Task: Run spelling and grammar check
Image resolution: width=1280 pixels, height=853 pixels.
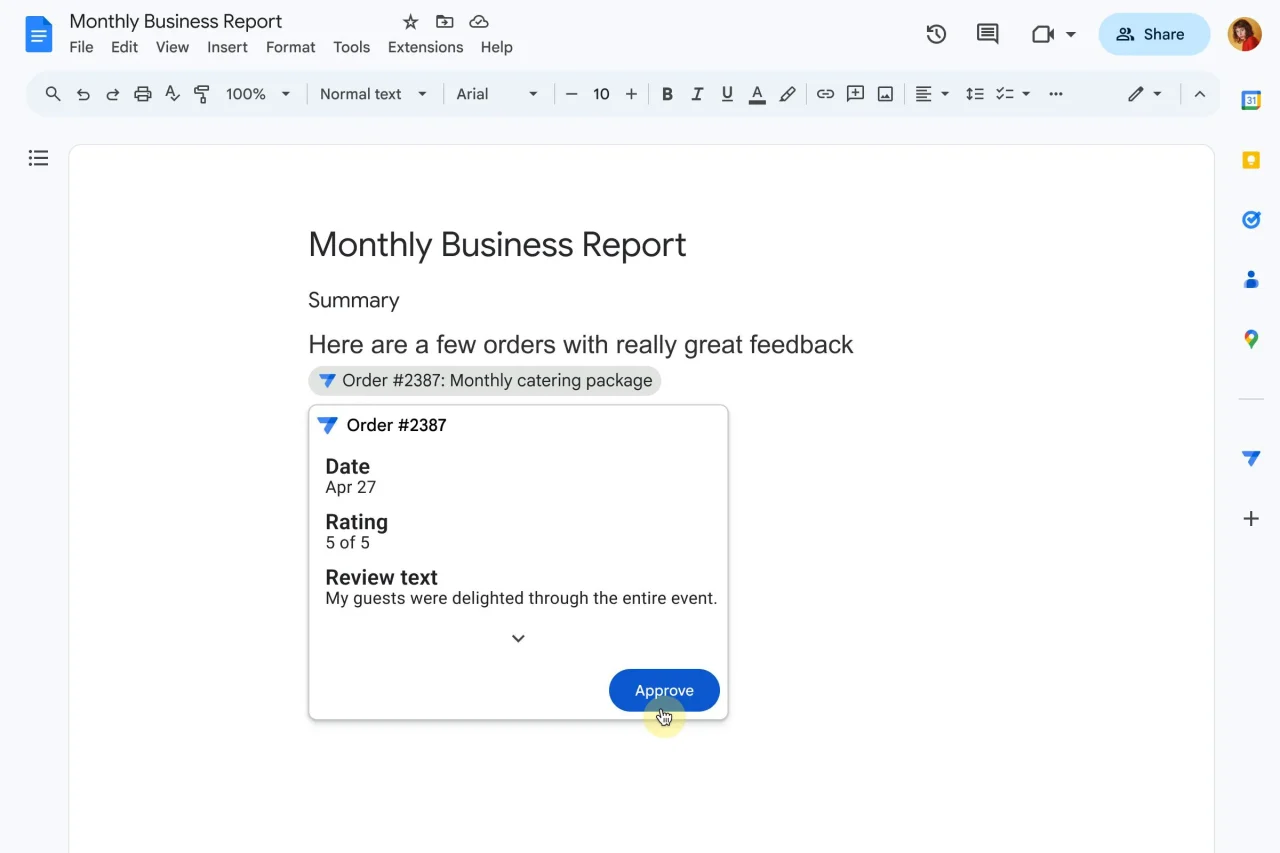Action: pyautogui.click(x=172, y=94)
